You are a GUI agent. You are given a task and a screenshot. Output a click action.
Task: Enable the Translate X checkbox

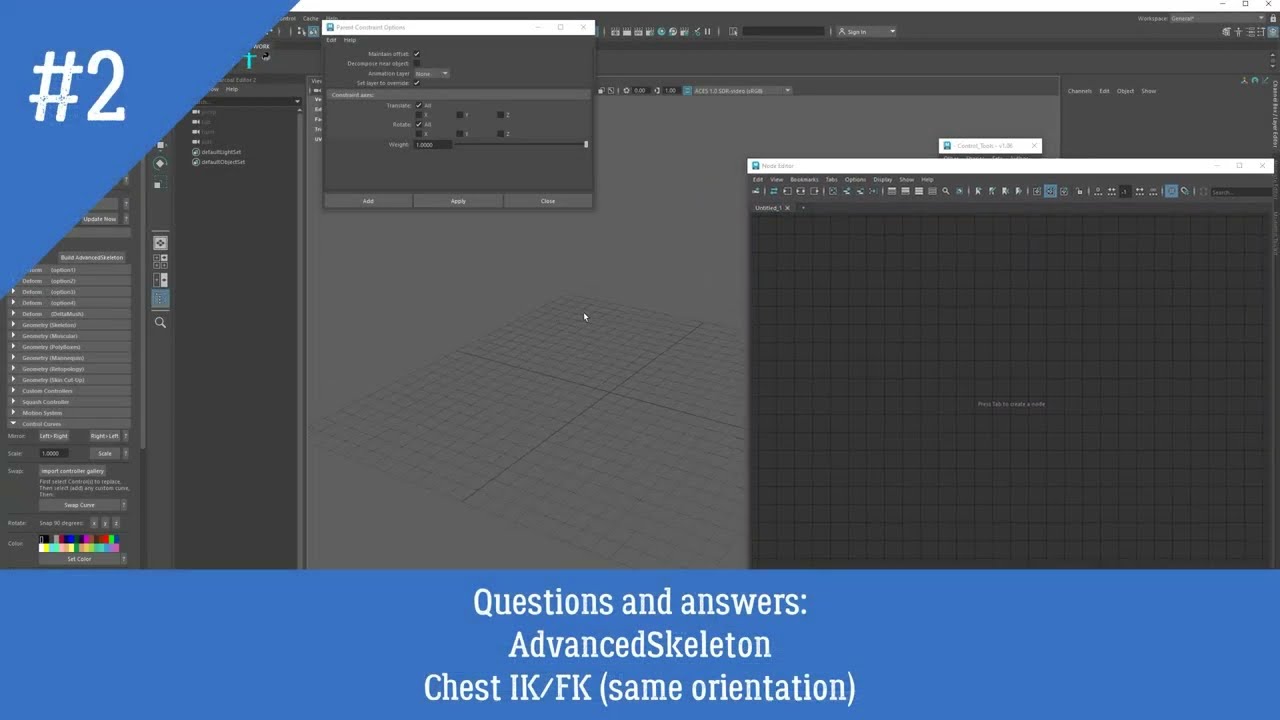[419, 115]
